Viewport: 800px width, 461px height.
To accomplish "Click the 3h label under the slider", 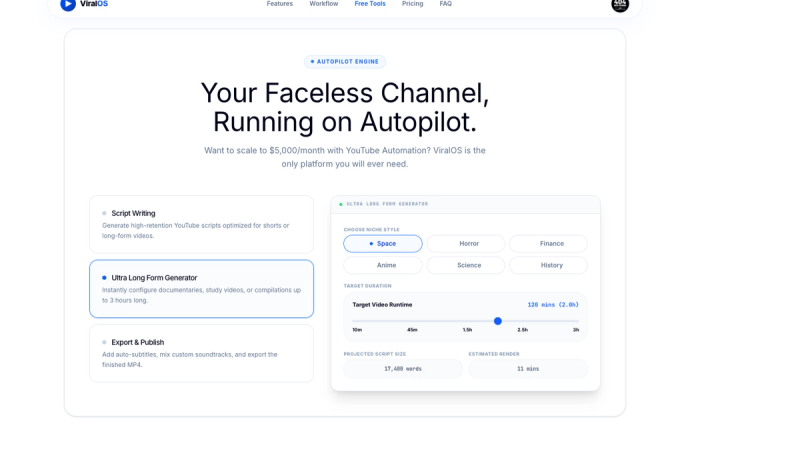I will (576, 330).
